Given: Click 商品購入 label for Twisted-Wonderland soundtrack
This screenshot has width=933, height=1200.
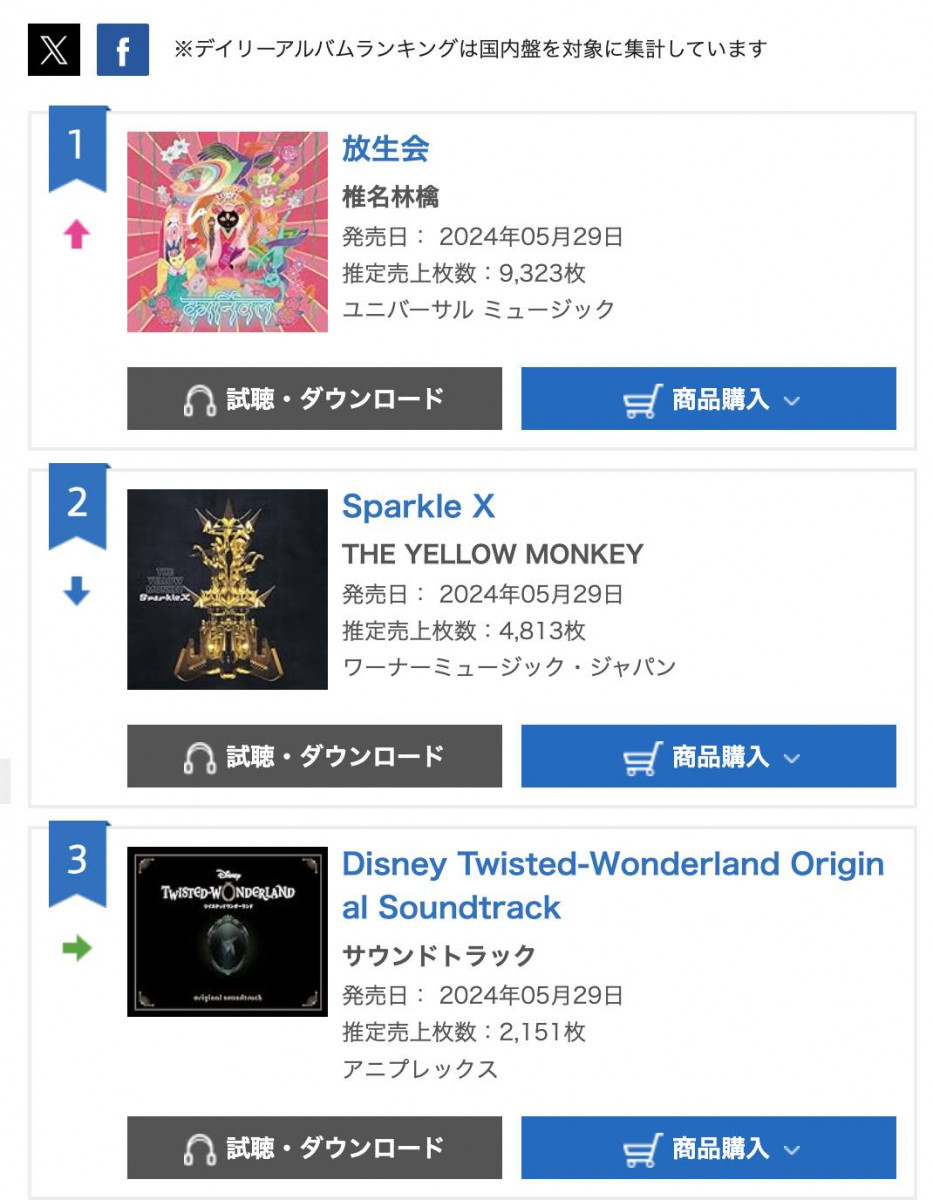Looking at the screenshot, I should 720,1148.
